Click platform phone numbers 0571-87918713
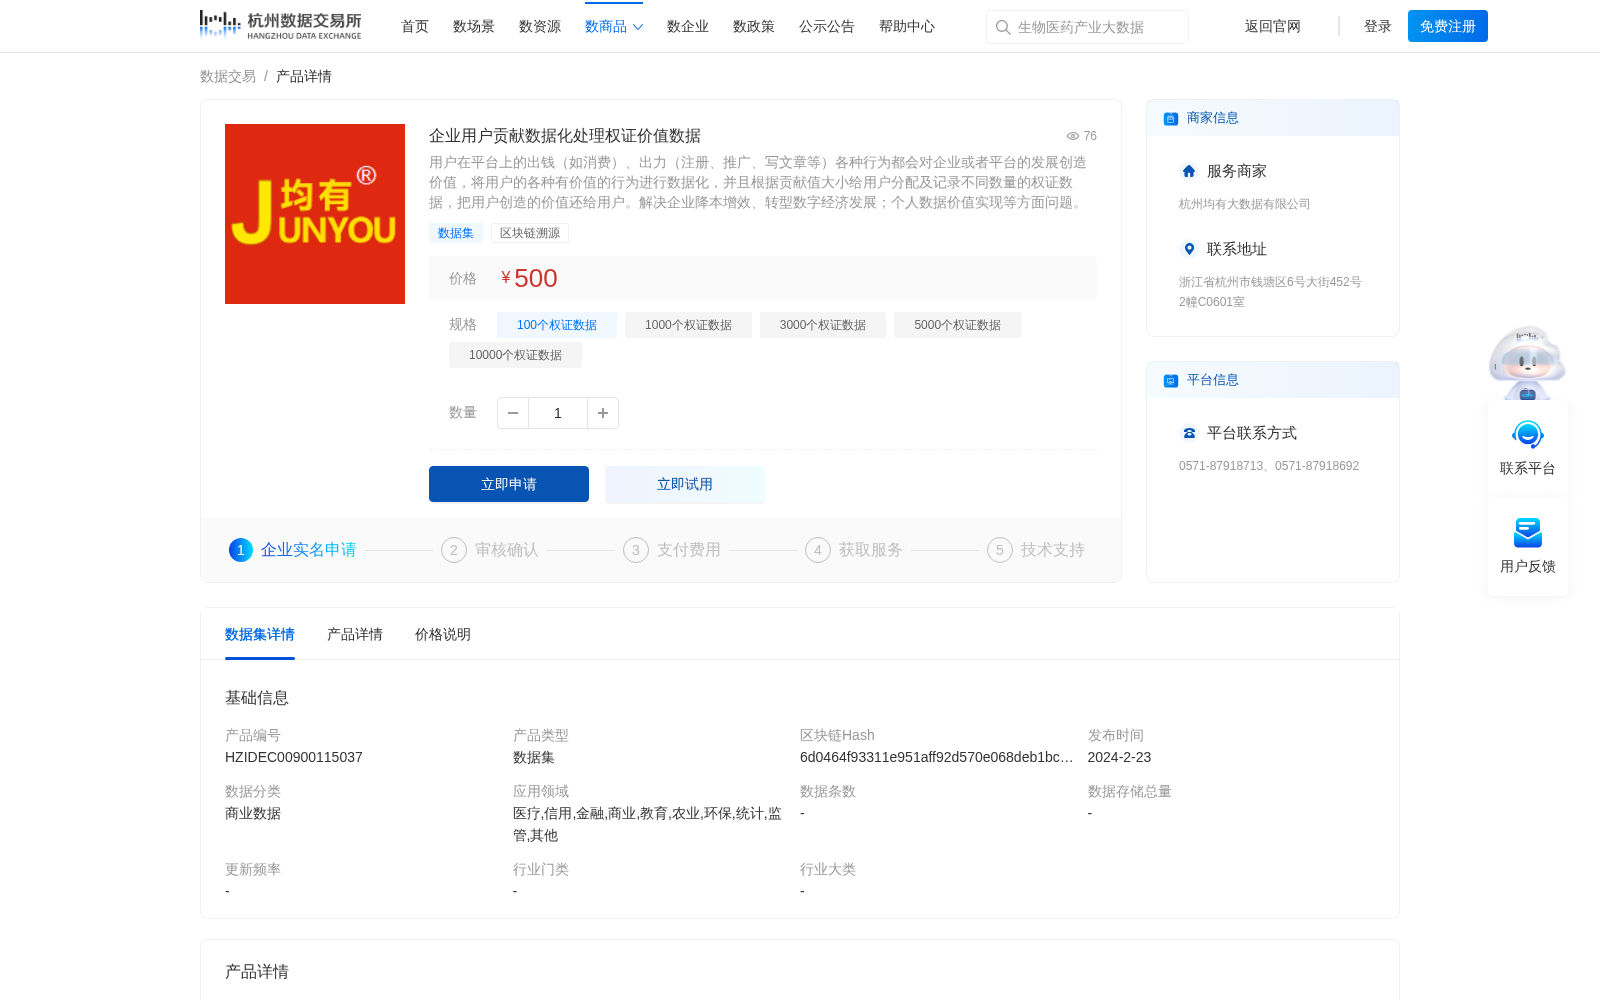This screenshot has height=1000, width=1600. click(x=1269, y=466)
